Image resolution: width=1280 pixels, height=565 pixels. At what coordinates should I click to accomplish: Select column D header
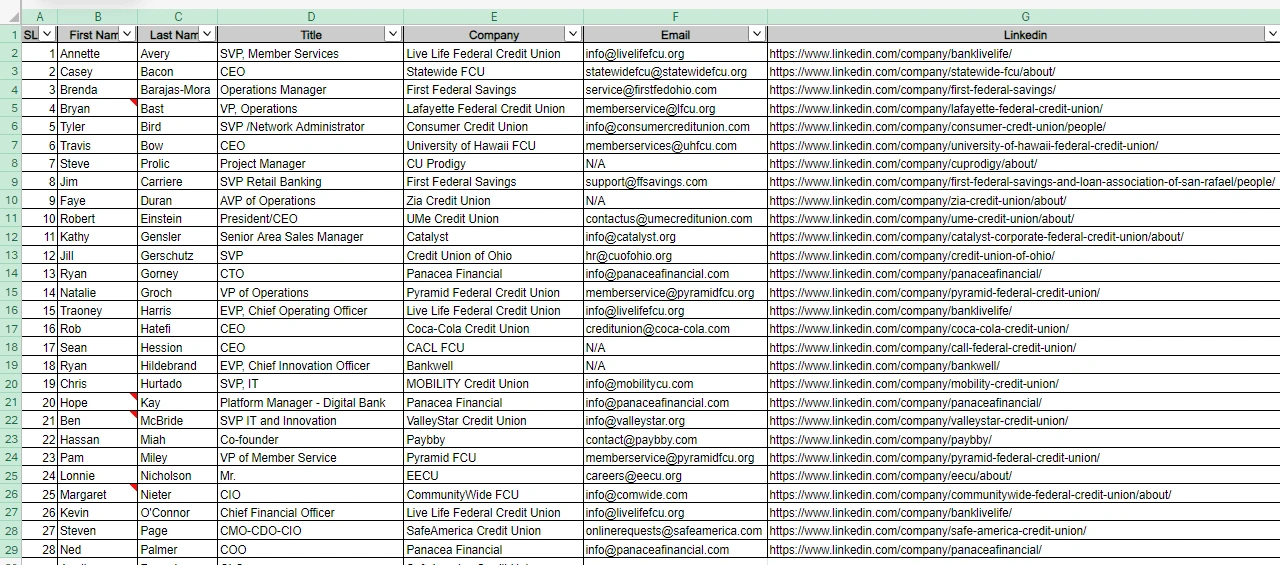pos(311,17)
